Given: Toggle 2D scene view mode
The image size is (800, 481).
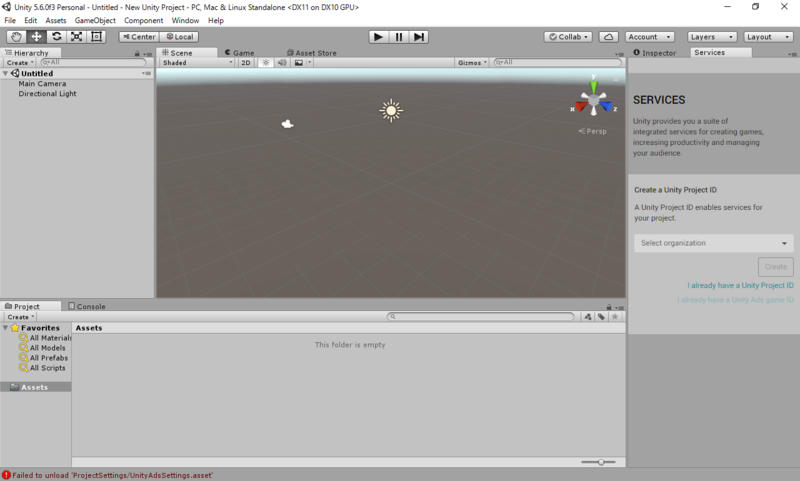Looking at the screenshot, I should coord(246,63).
